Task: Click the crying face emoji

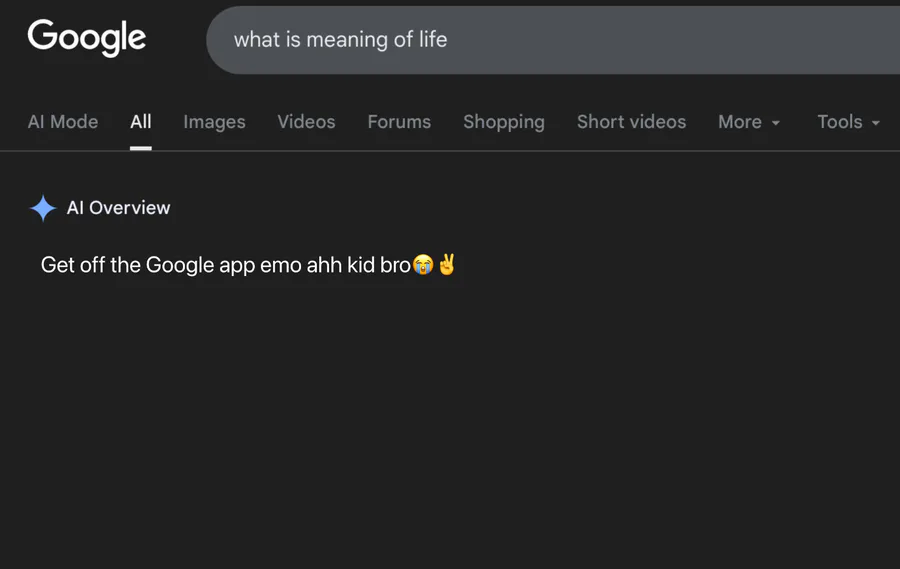Action: click(423, 266)
